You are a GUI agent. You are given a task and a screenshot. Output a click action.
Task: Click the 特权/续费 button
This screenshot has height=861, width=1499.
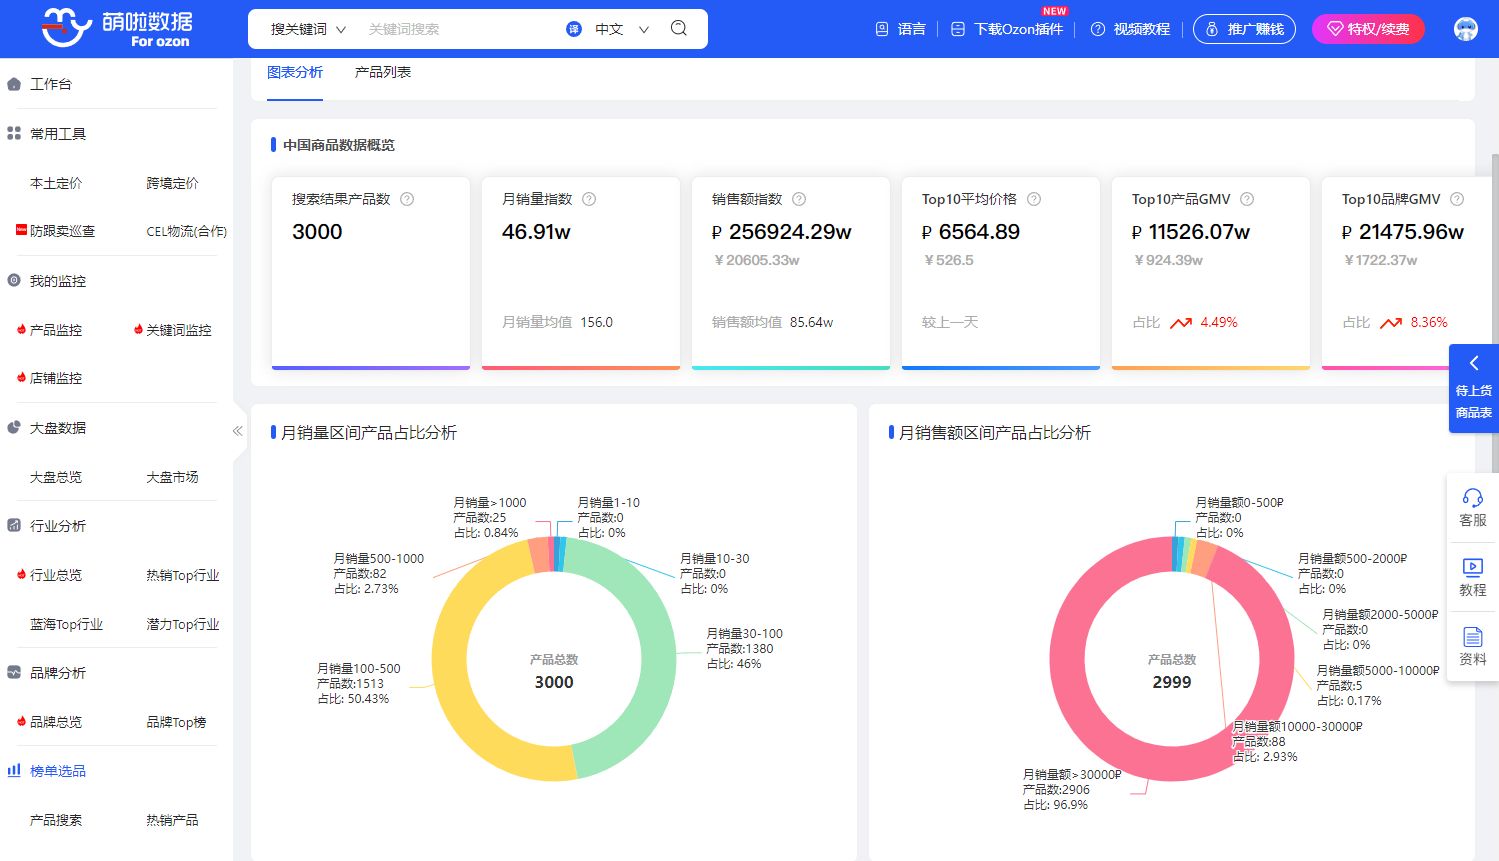1367,29
